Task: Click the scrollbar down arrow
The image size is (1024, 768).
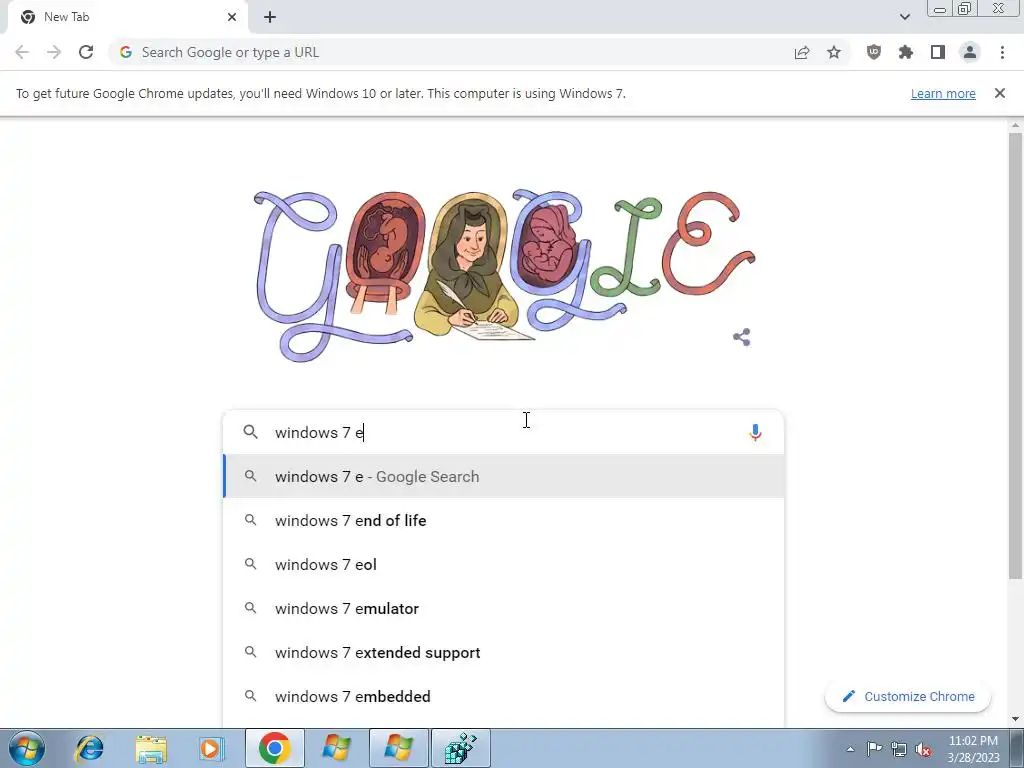Action: tap(1015, 719)
